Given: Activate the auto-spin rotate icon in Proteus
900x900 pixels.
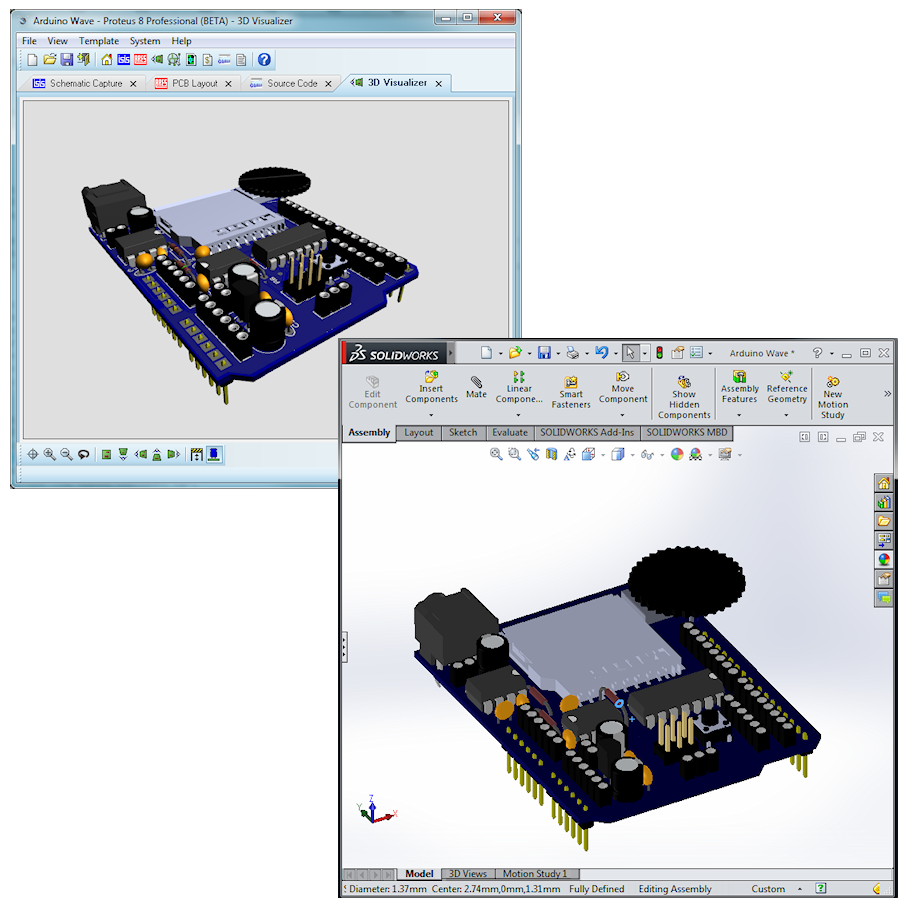Looking at the screenshot, I should 84,455.
